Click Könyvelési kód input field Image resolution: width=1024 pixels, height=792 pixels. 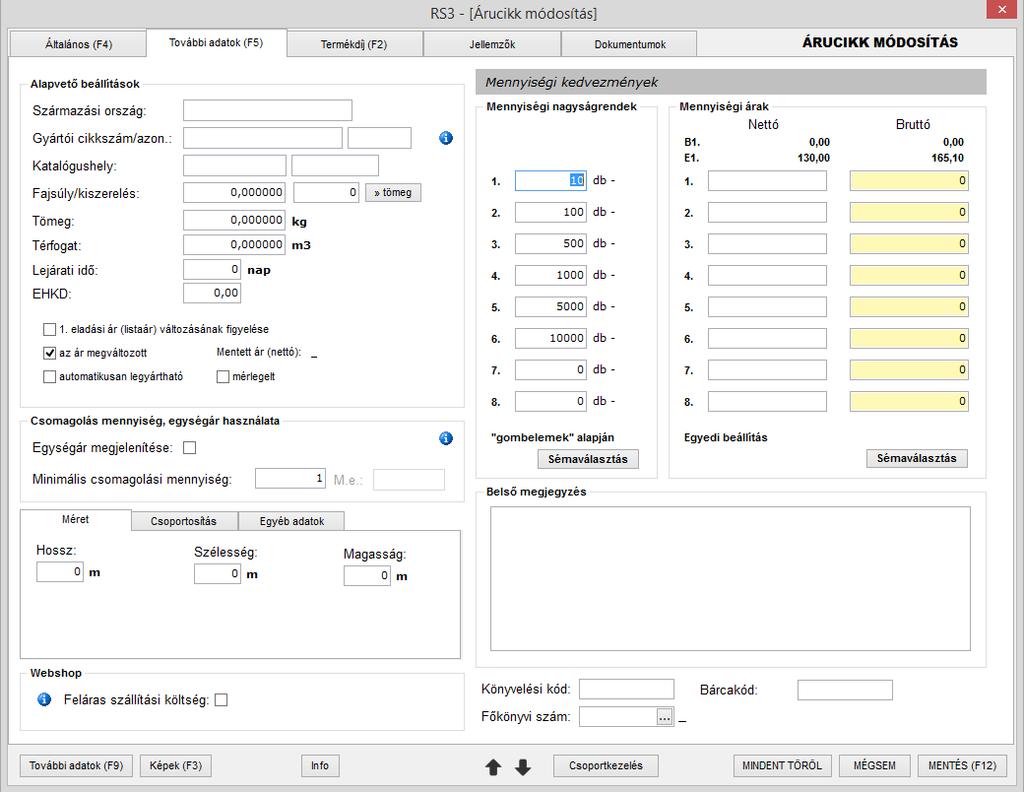(626, 689)
